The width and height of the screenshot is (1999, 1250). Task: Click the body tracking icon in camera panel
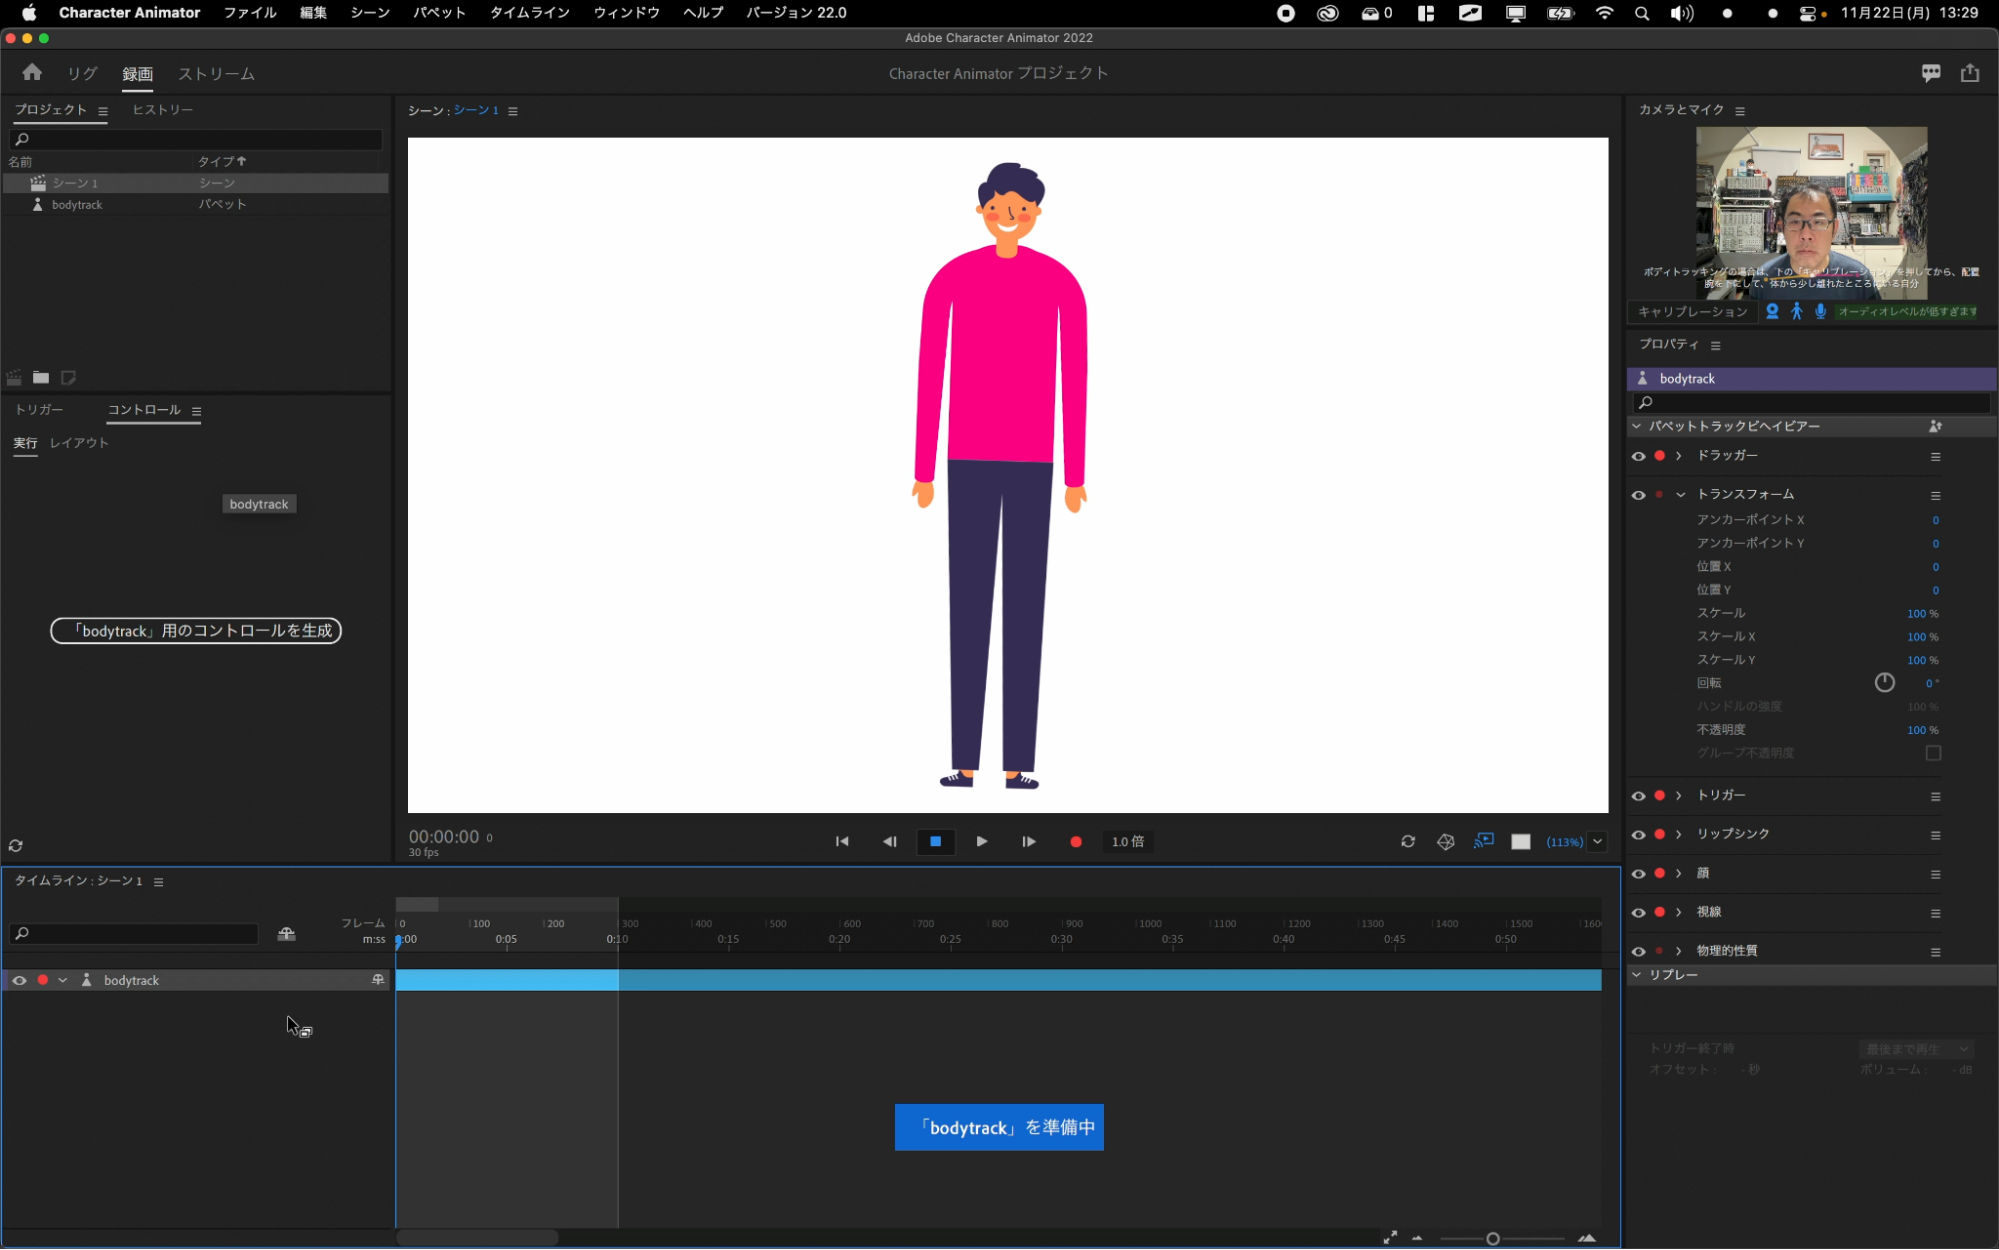click(1796, 312)
